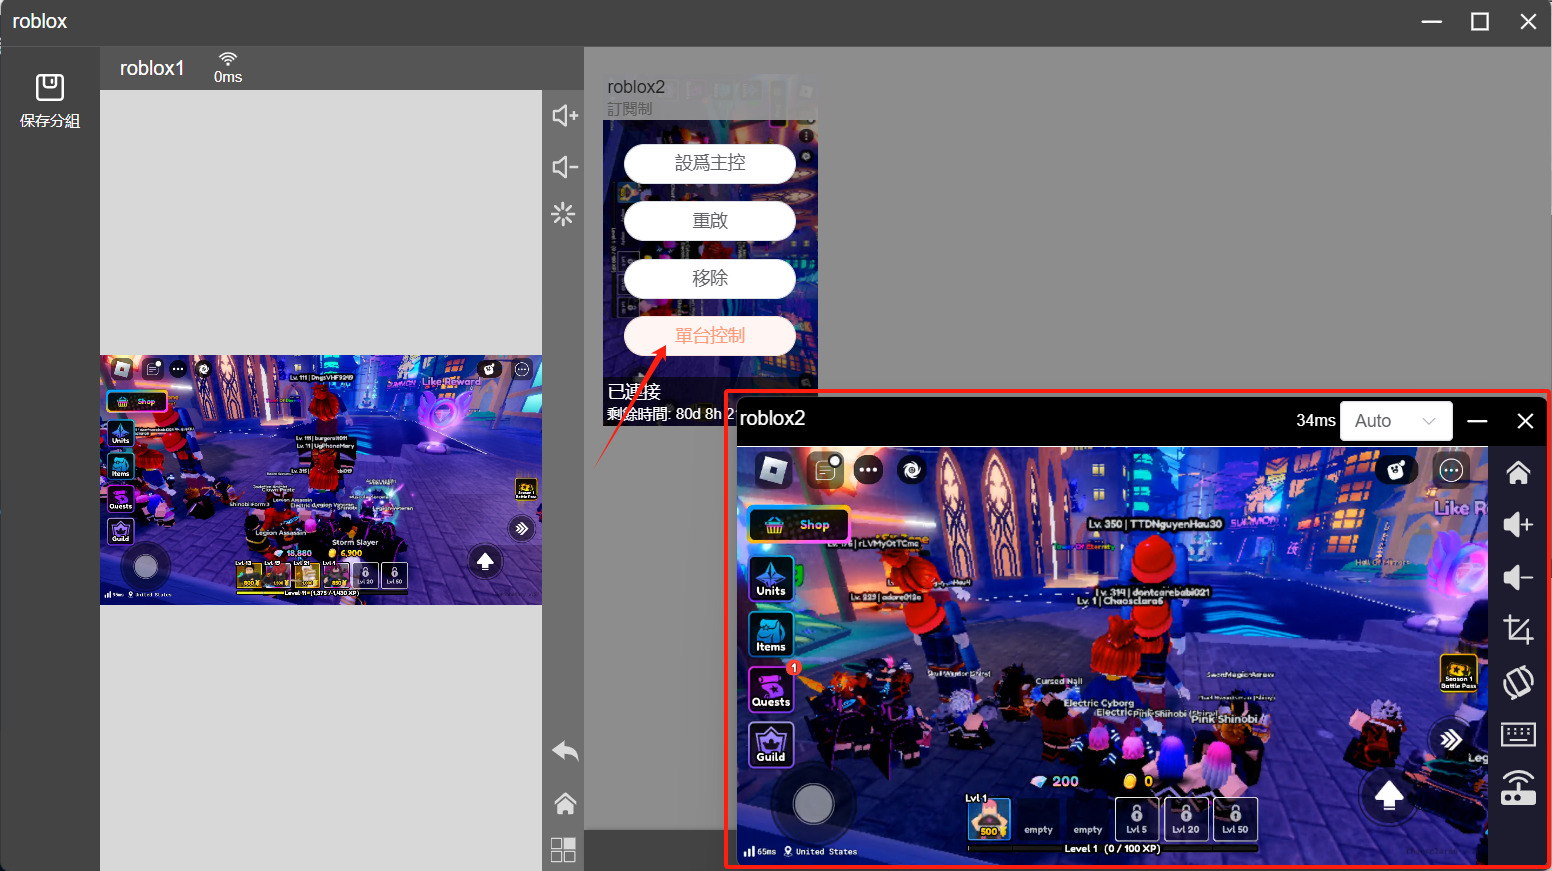The height and width of the screenshot is (871, 1552).
Task: Click the home icon in the roblox1 toolbar
Action: click(565, 803)
